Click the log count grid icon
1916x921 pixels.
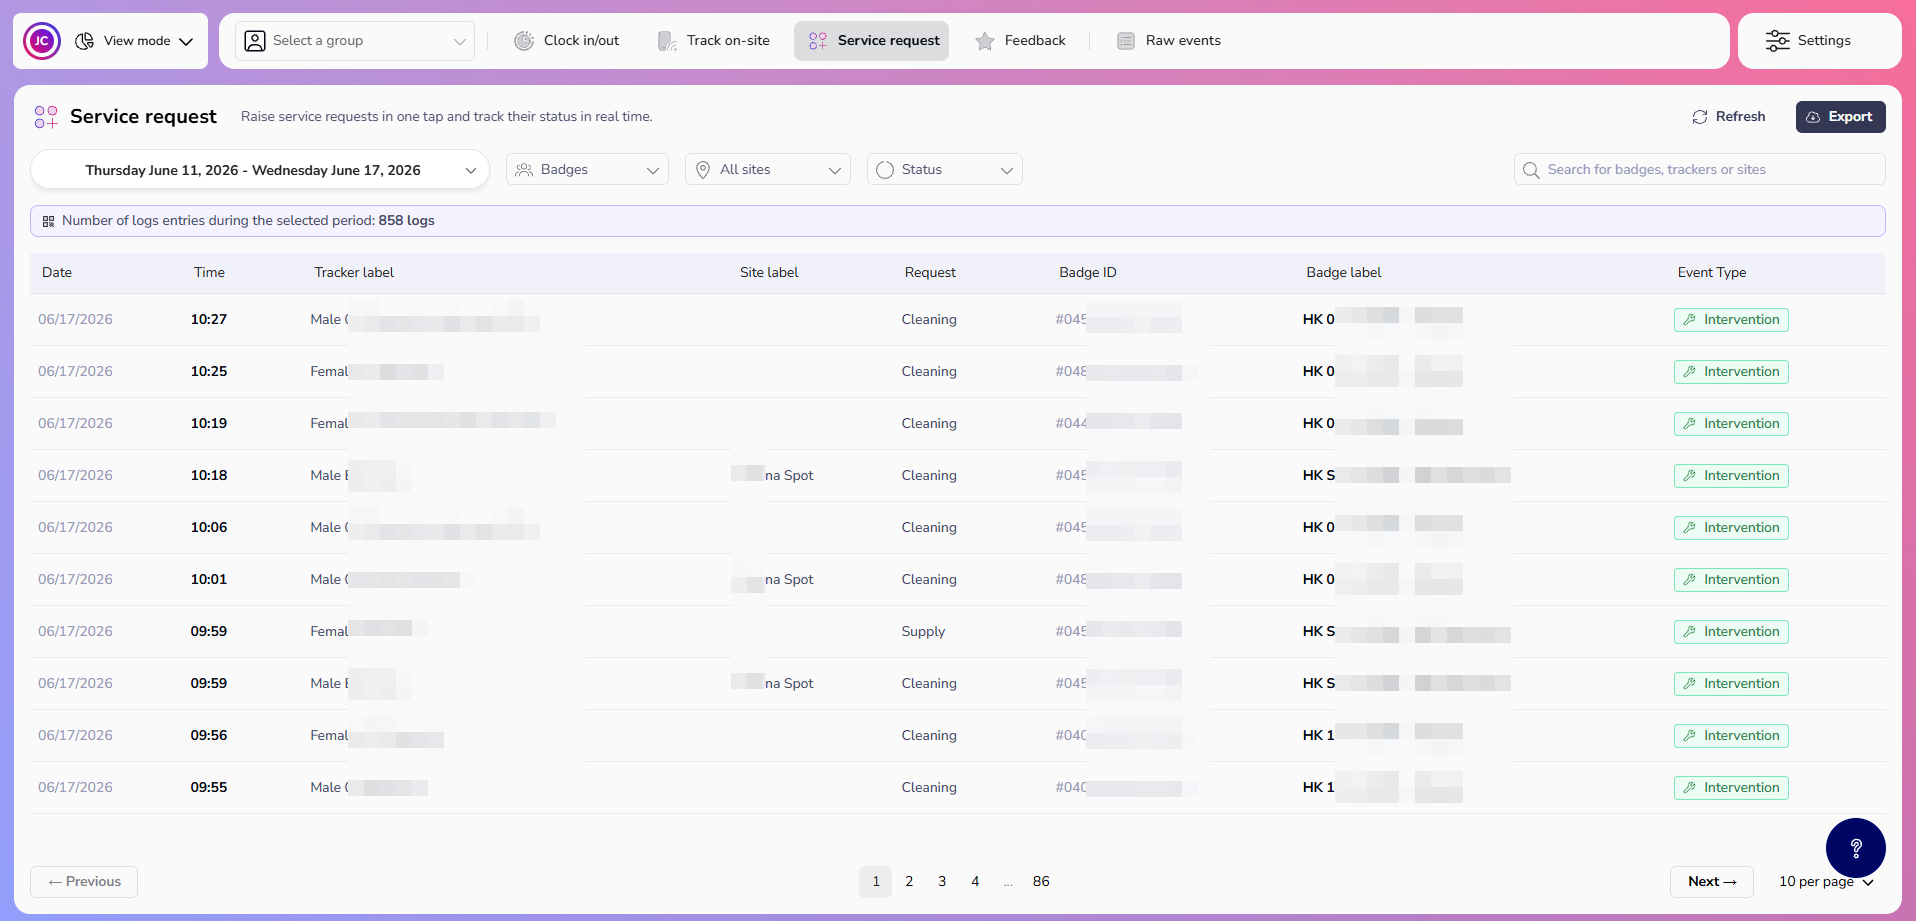[x=48, y=221]
